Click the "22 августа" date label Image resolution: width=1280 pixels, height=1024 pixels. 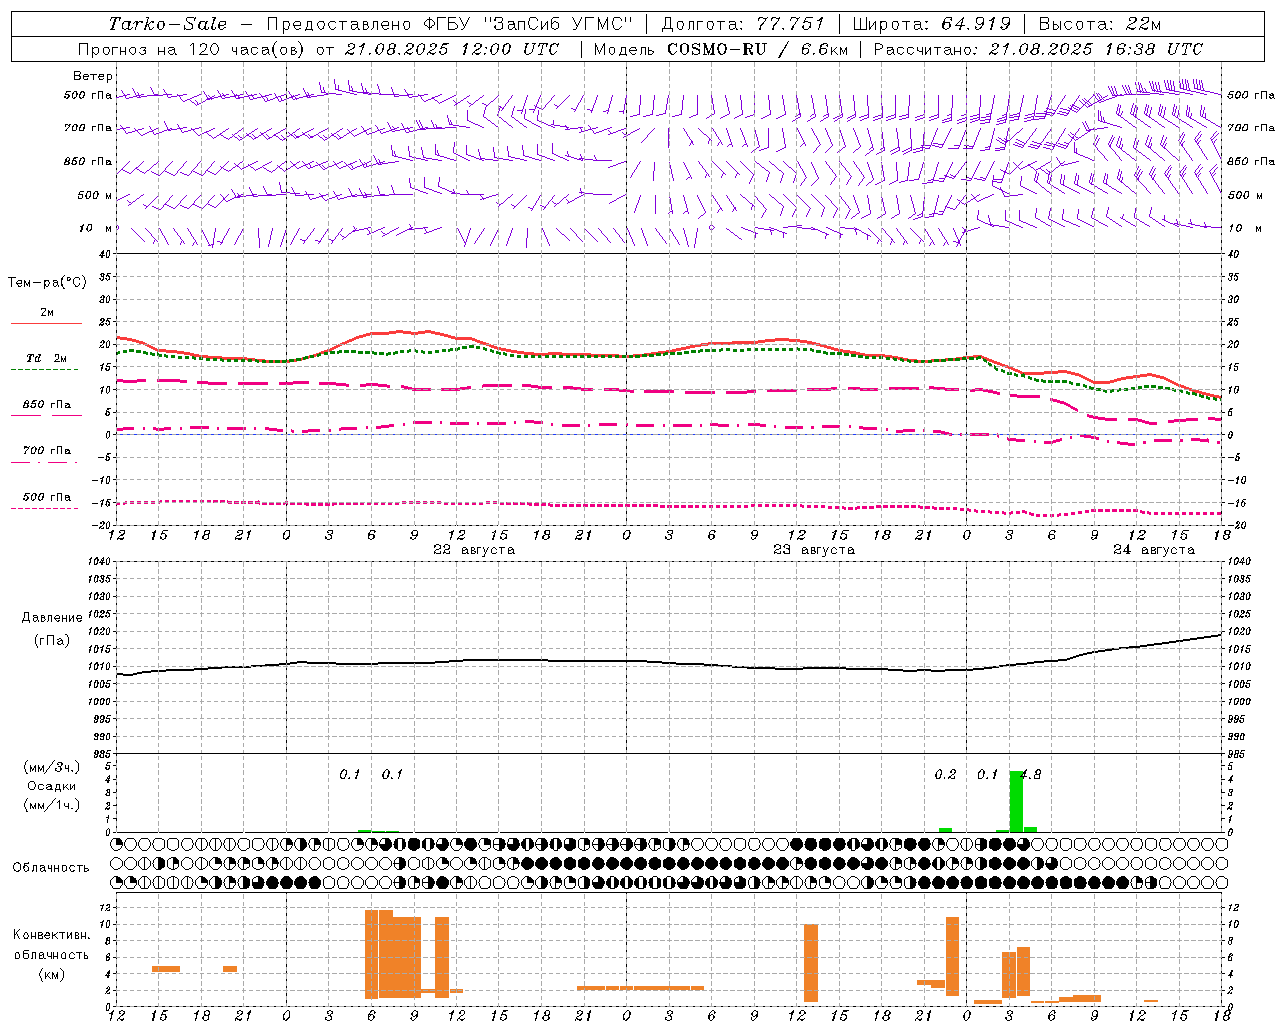click(x=474, y=550)
